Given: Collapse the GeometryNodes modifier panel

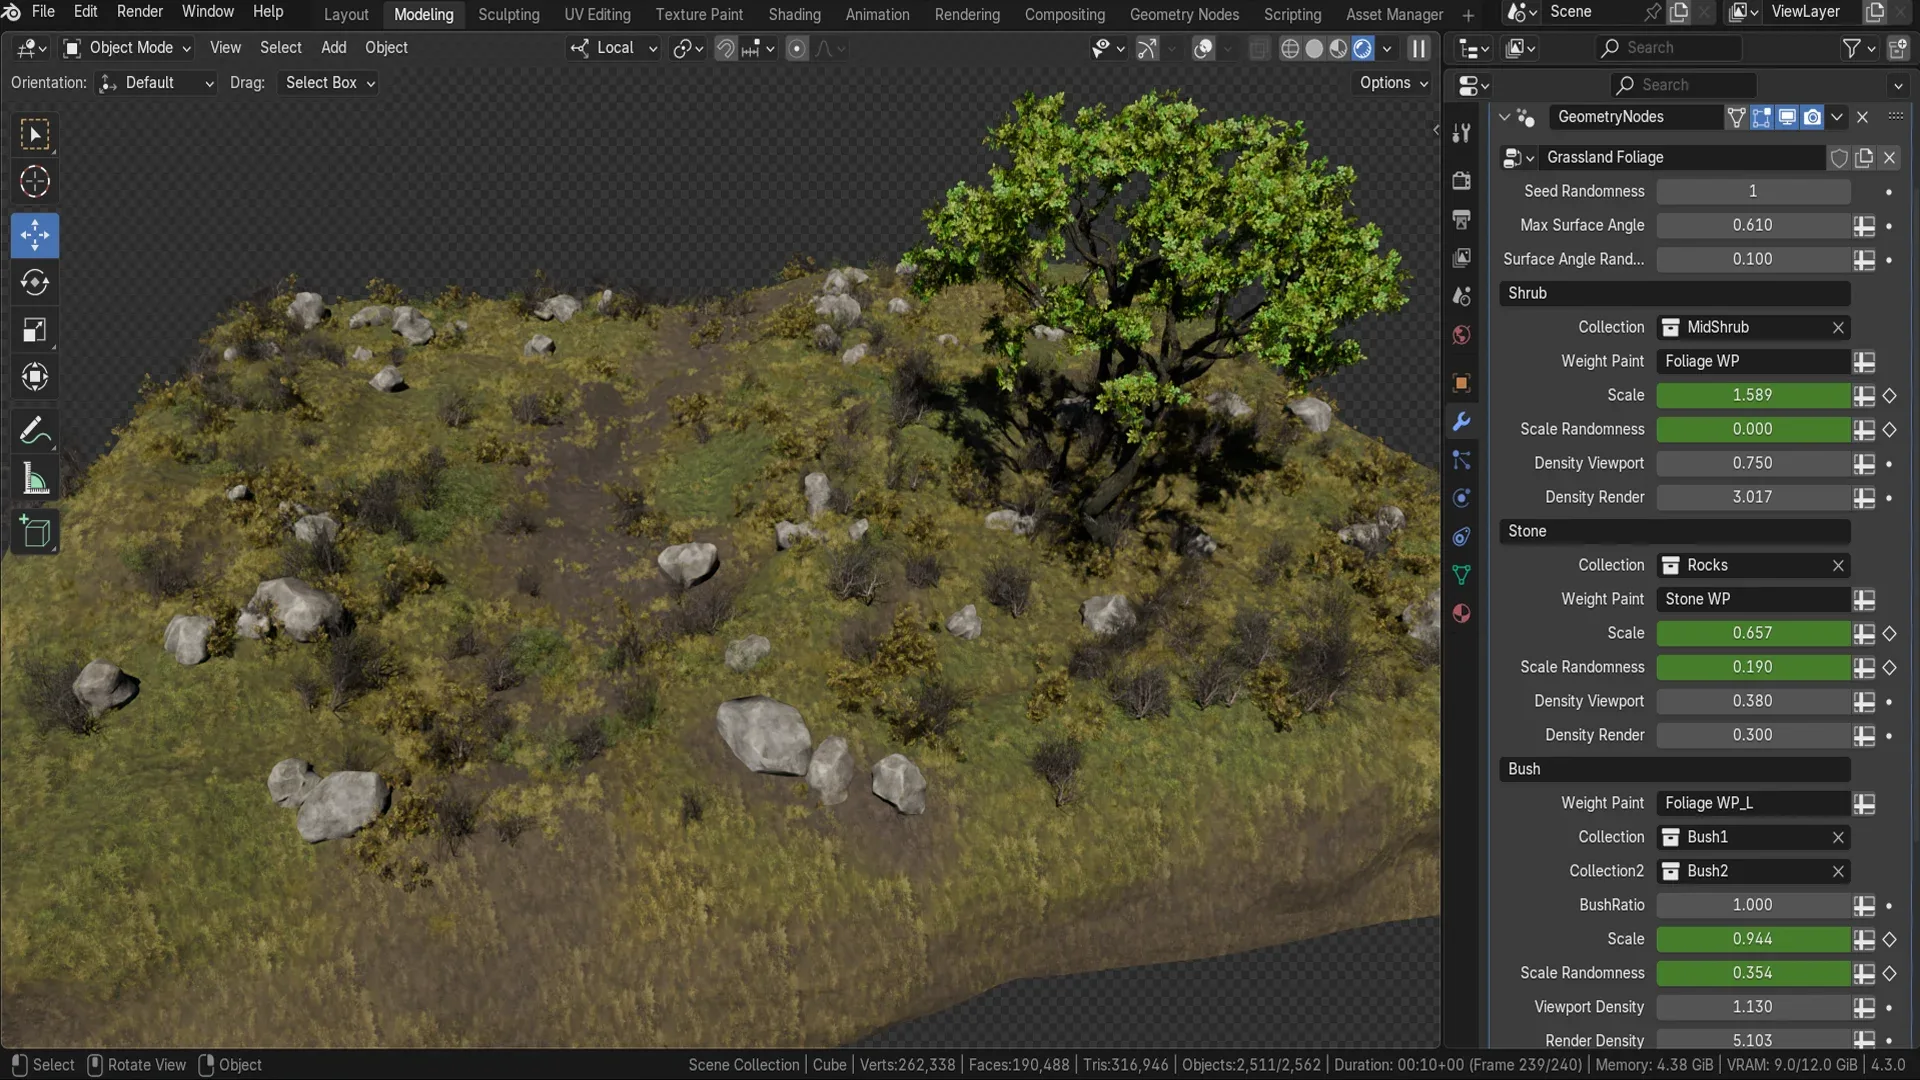Looking at the screenshot, I should pos(1504,117).
